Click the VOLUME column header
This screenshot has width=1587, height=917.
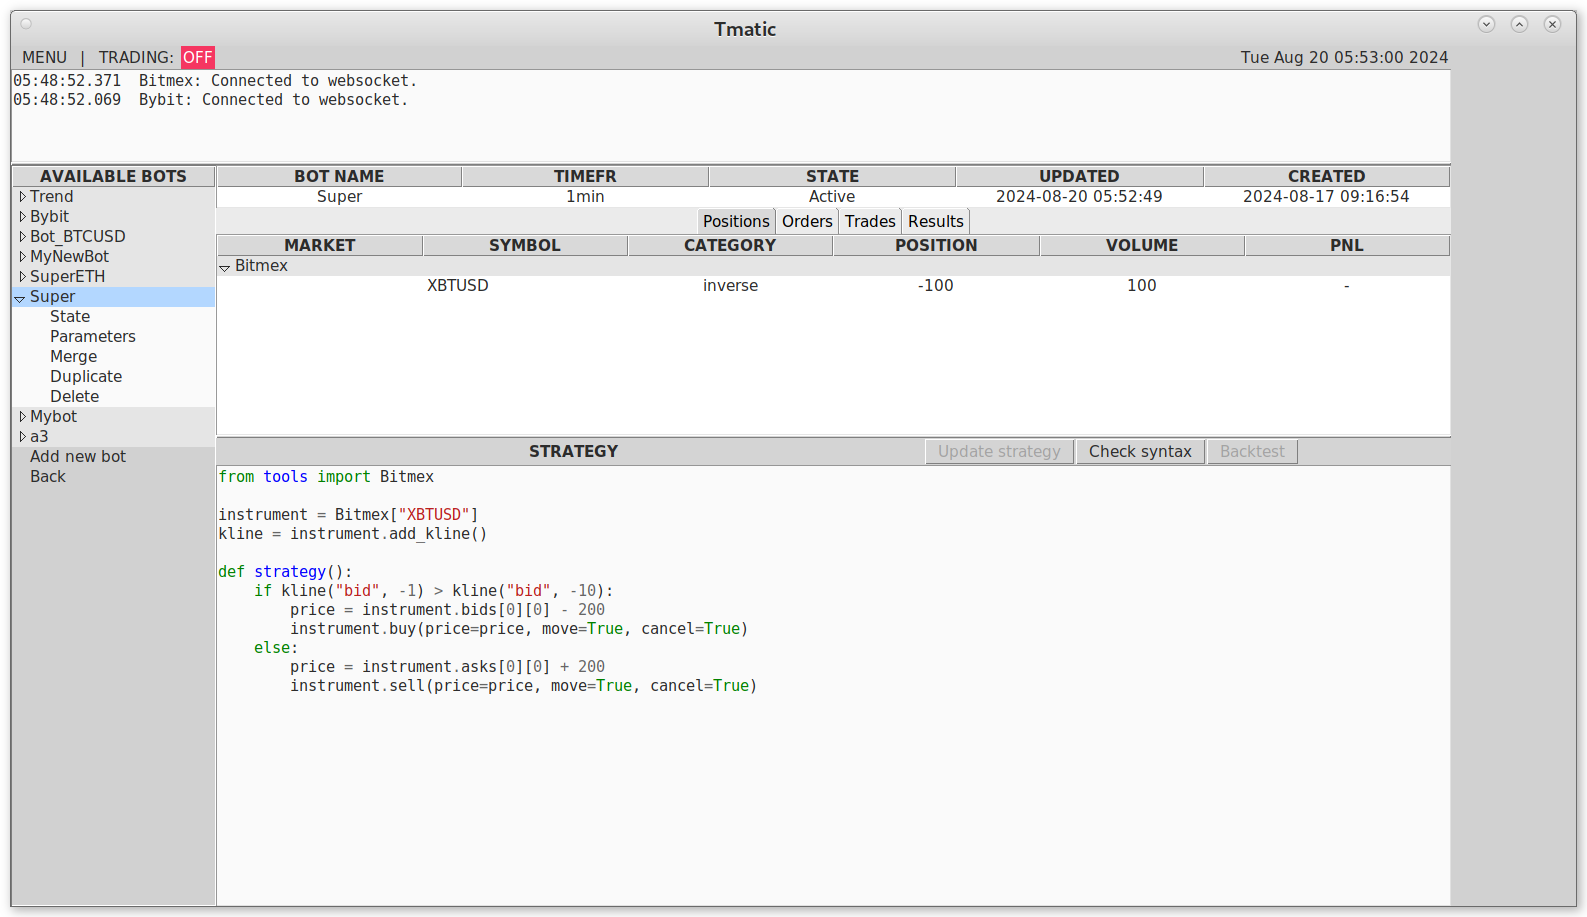pyautogui.click(x=1142, y=246)
